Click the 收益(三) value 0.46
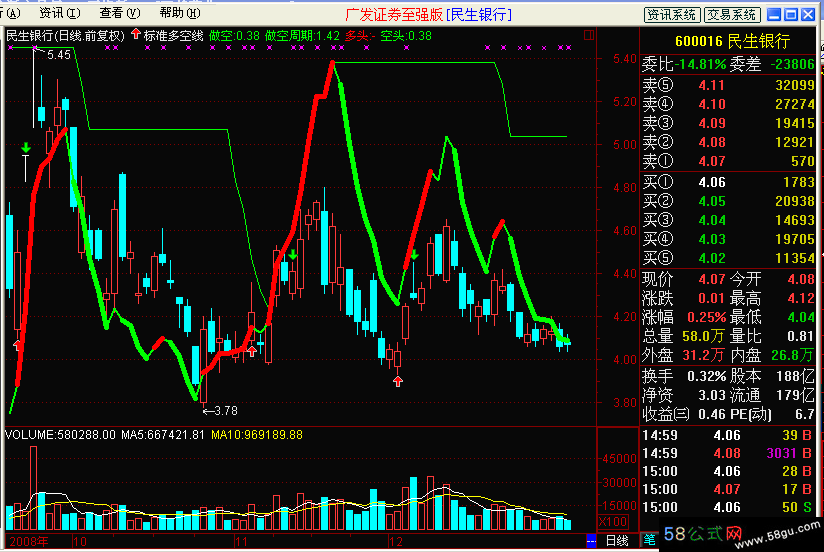 [712, 414]
